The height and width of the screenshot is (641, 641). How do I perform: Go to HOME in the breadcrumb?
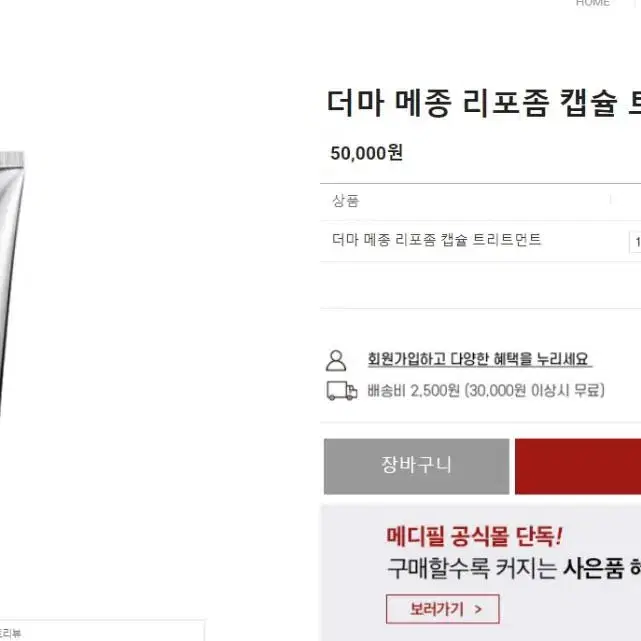coord(592,3)
